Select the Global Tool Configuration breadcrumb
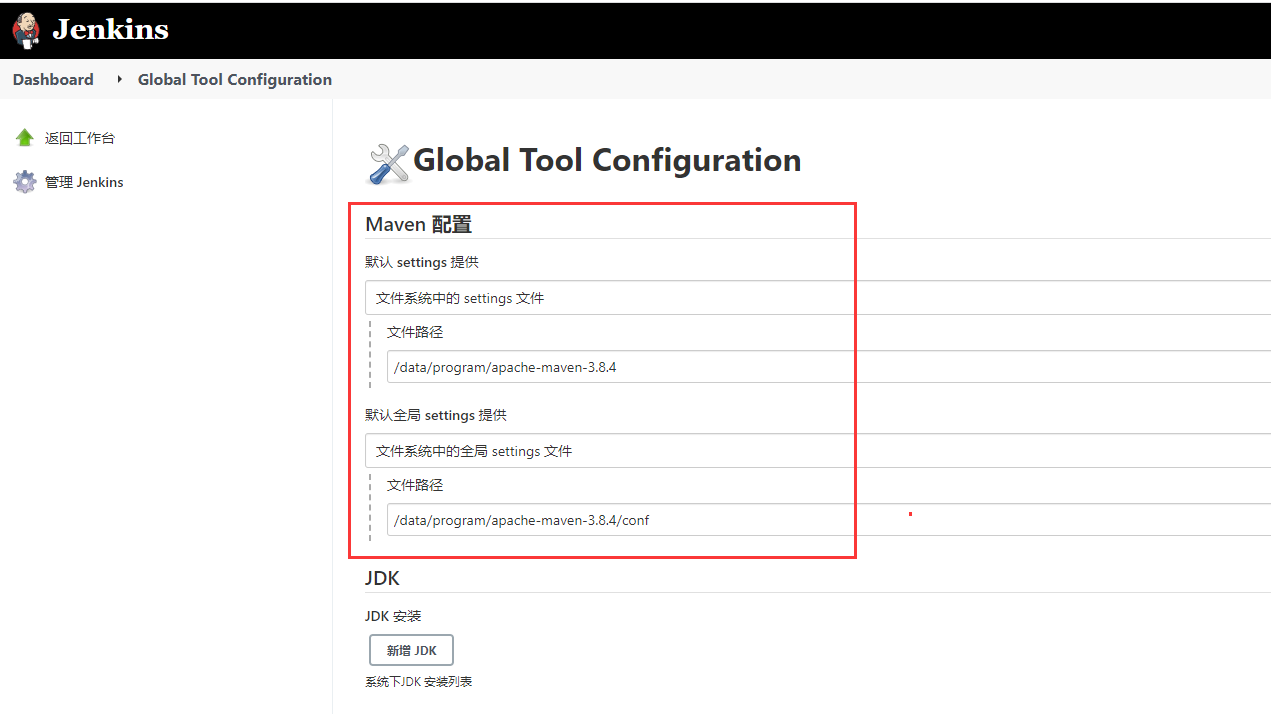The image size is (1271, 714). pyautogui.click(x=235, y=80)
